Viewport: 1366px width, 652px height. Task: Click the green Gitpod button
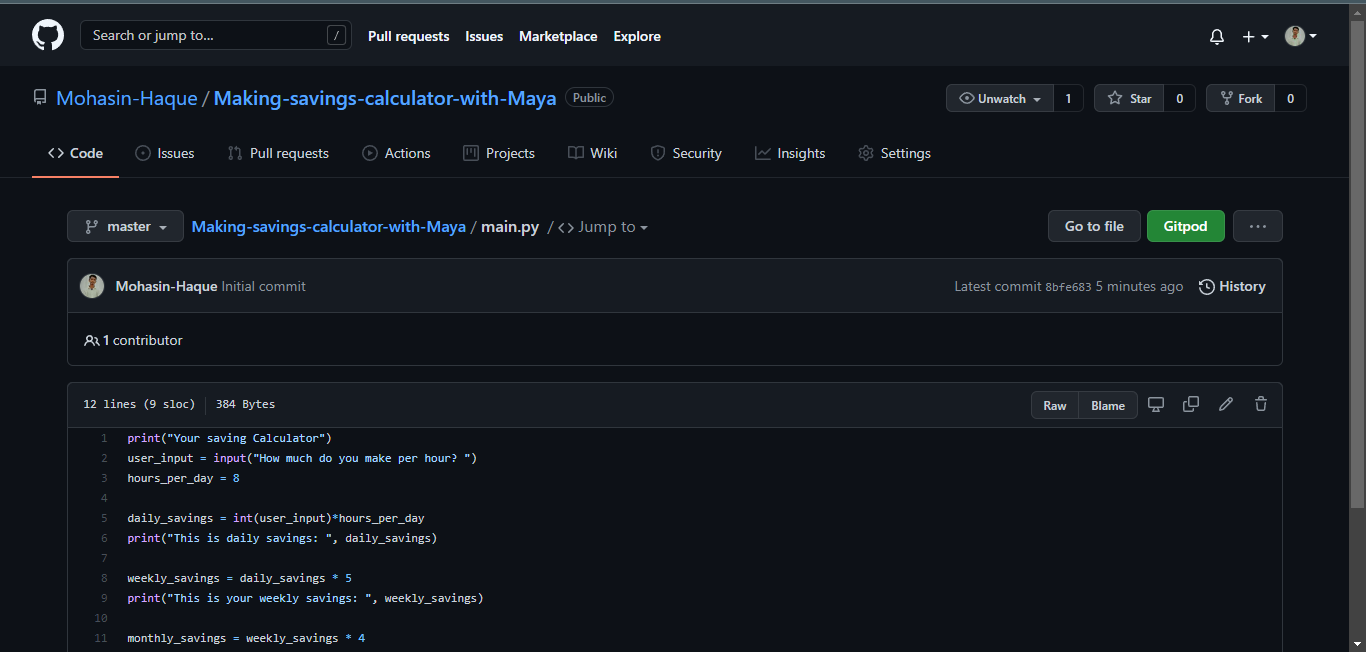tap(1185, 226)
